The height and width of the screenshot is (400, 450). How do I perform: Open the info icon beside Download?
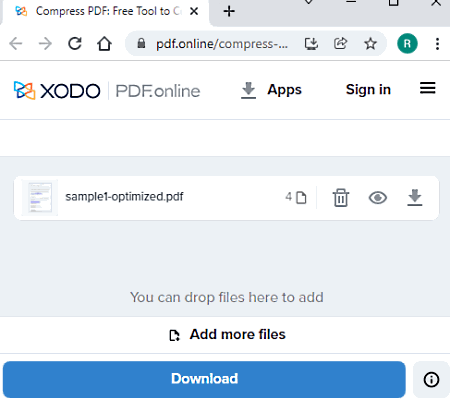click(431, 379)
